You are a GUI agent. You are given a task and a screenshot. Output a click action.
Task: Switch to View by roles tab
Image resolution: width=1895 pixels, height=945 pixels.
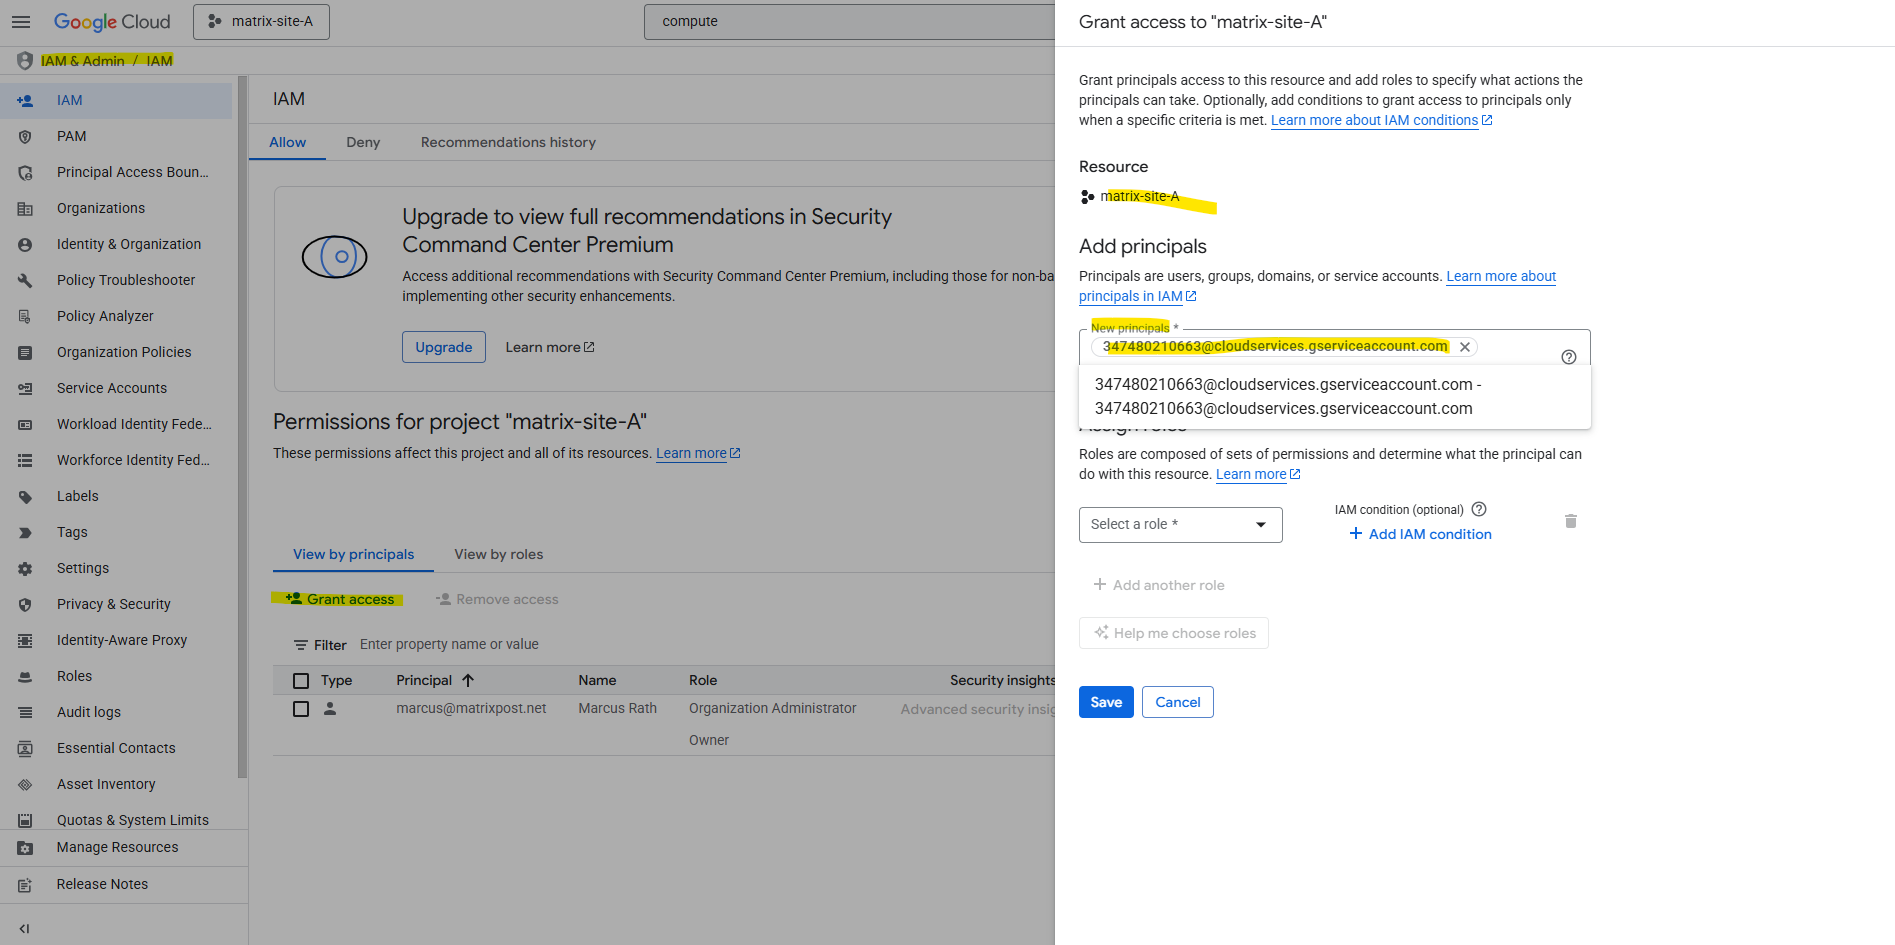click(498, 554)
